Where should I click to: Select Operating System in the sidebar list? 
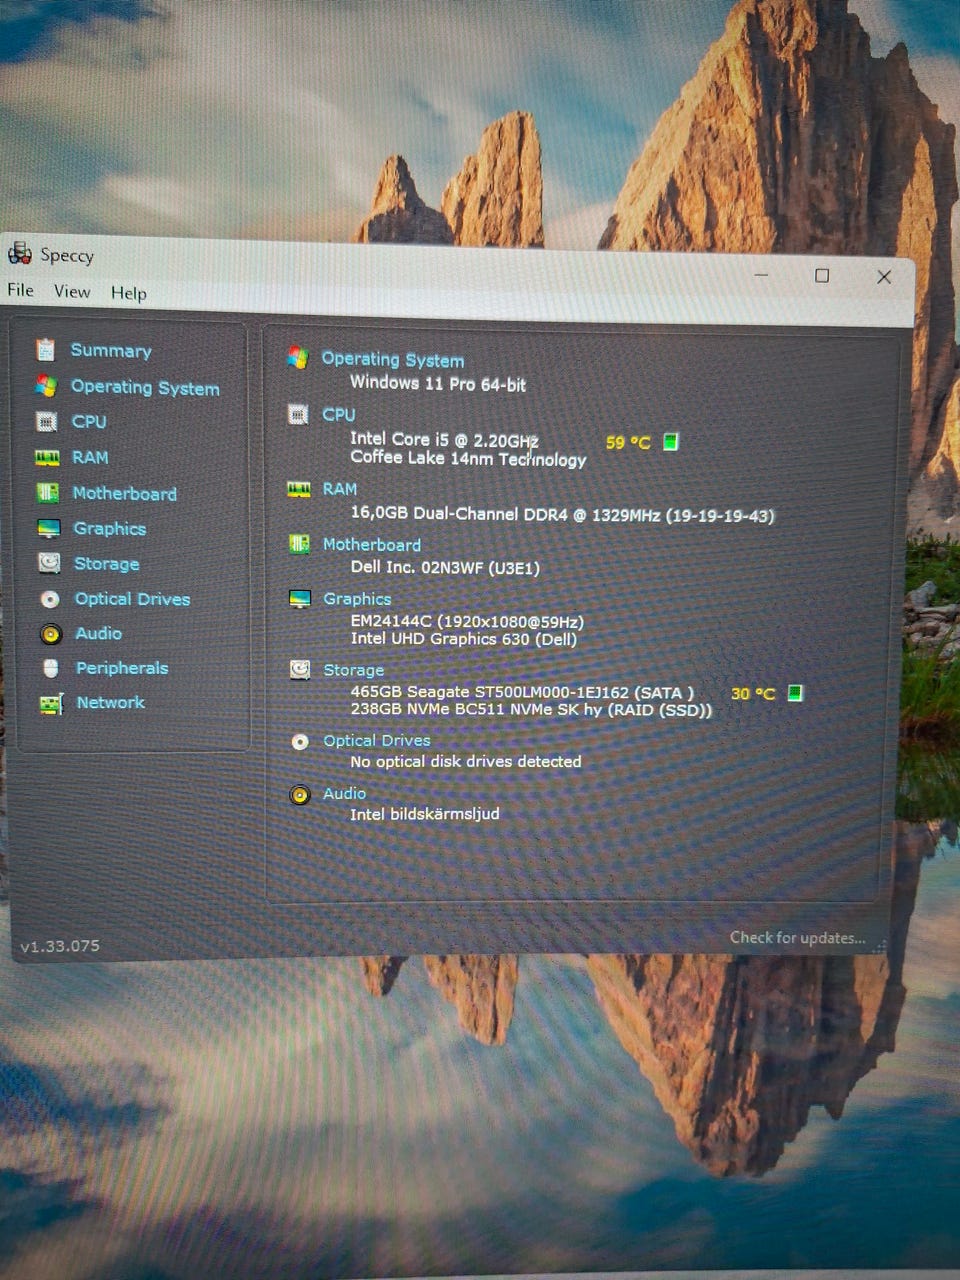coord(145,387)
